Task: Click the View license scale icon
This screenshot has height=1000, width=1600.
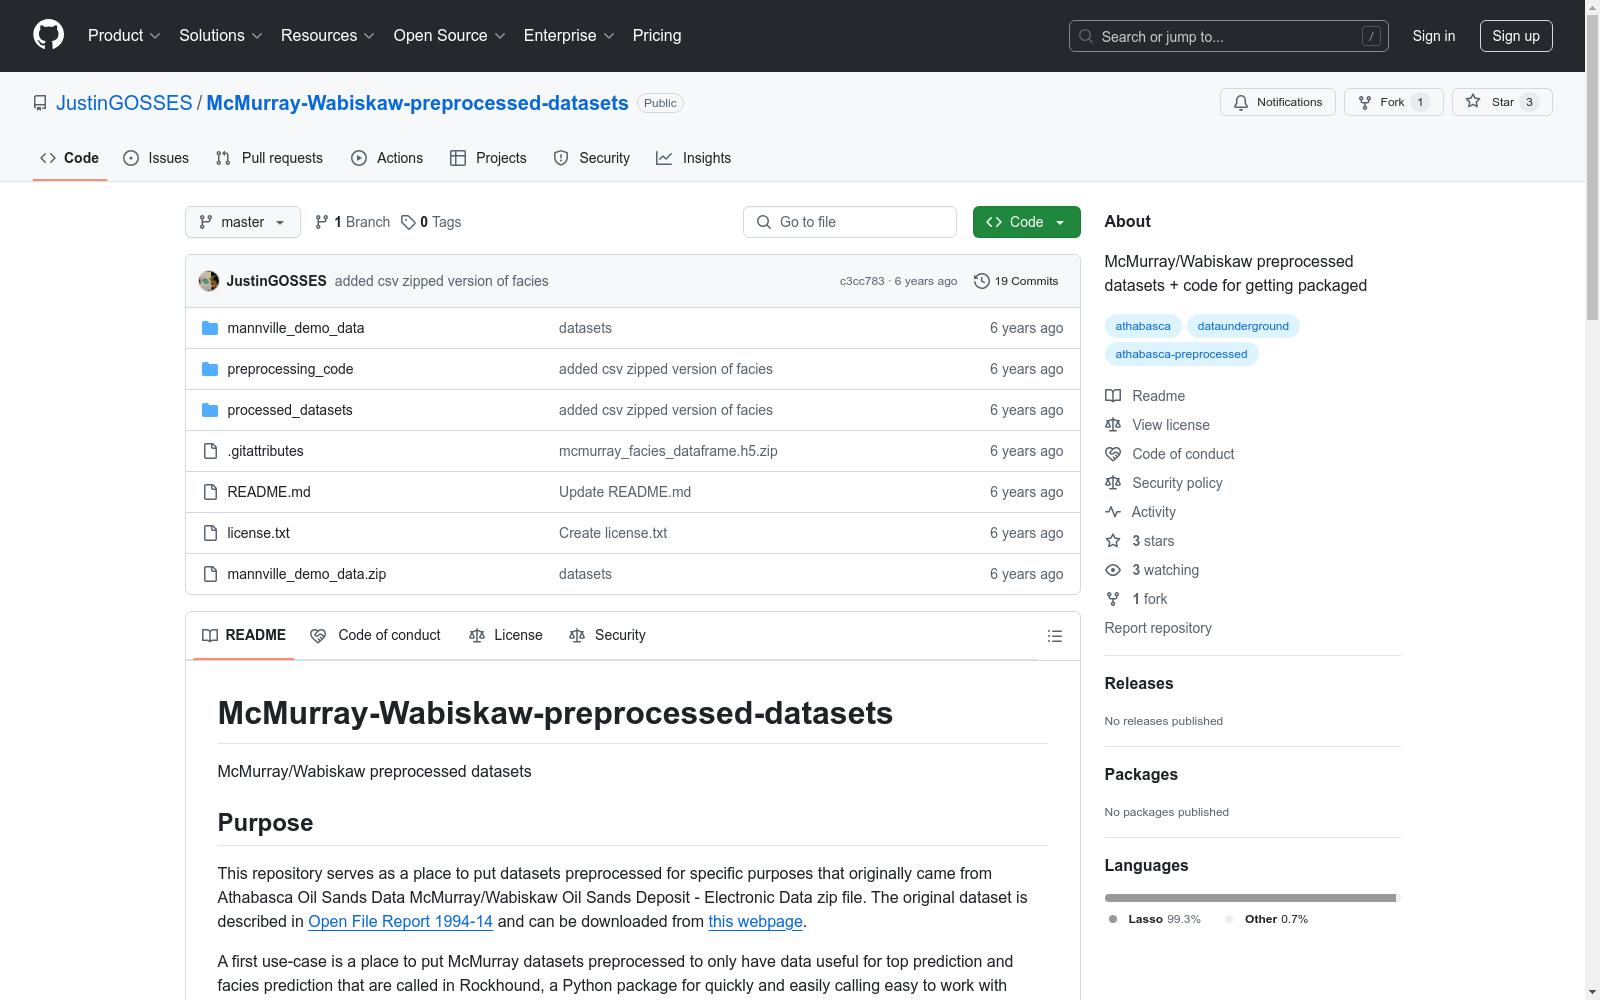Action: 1113,425
